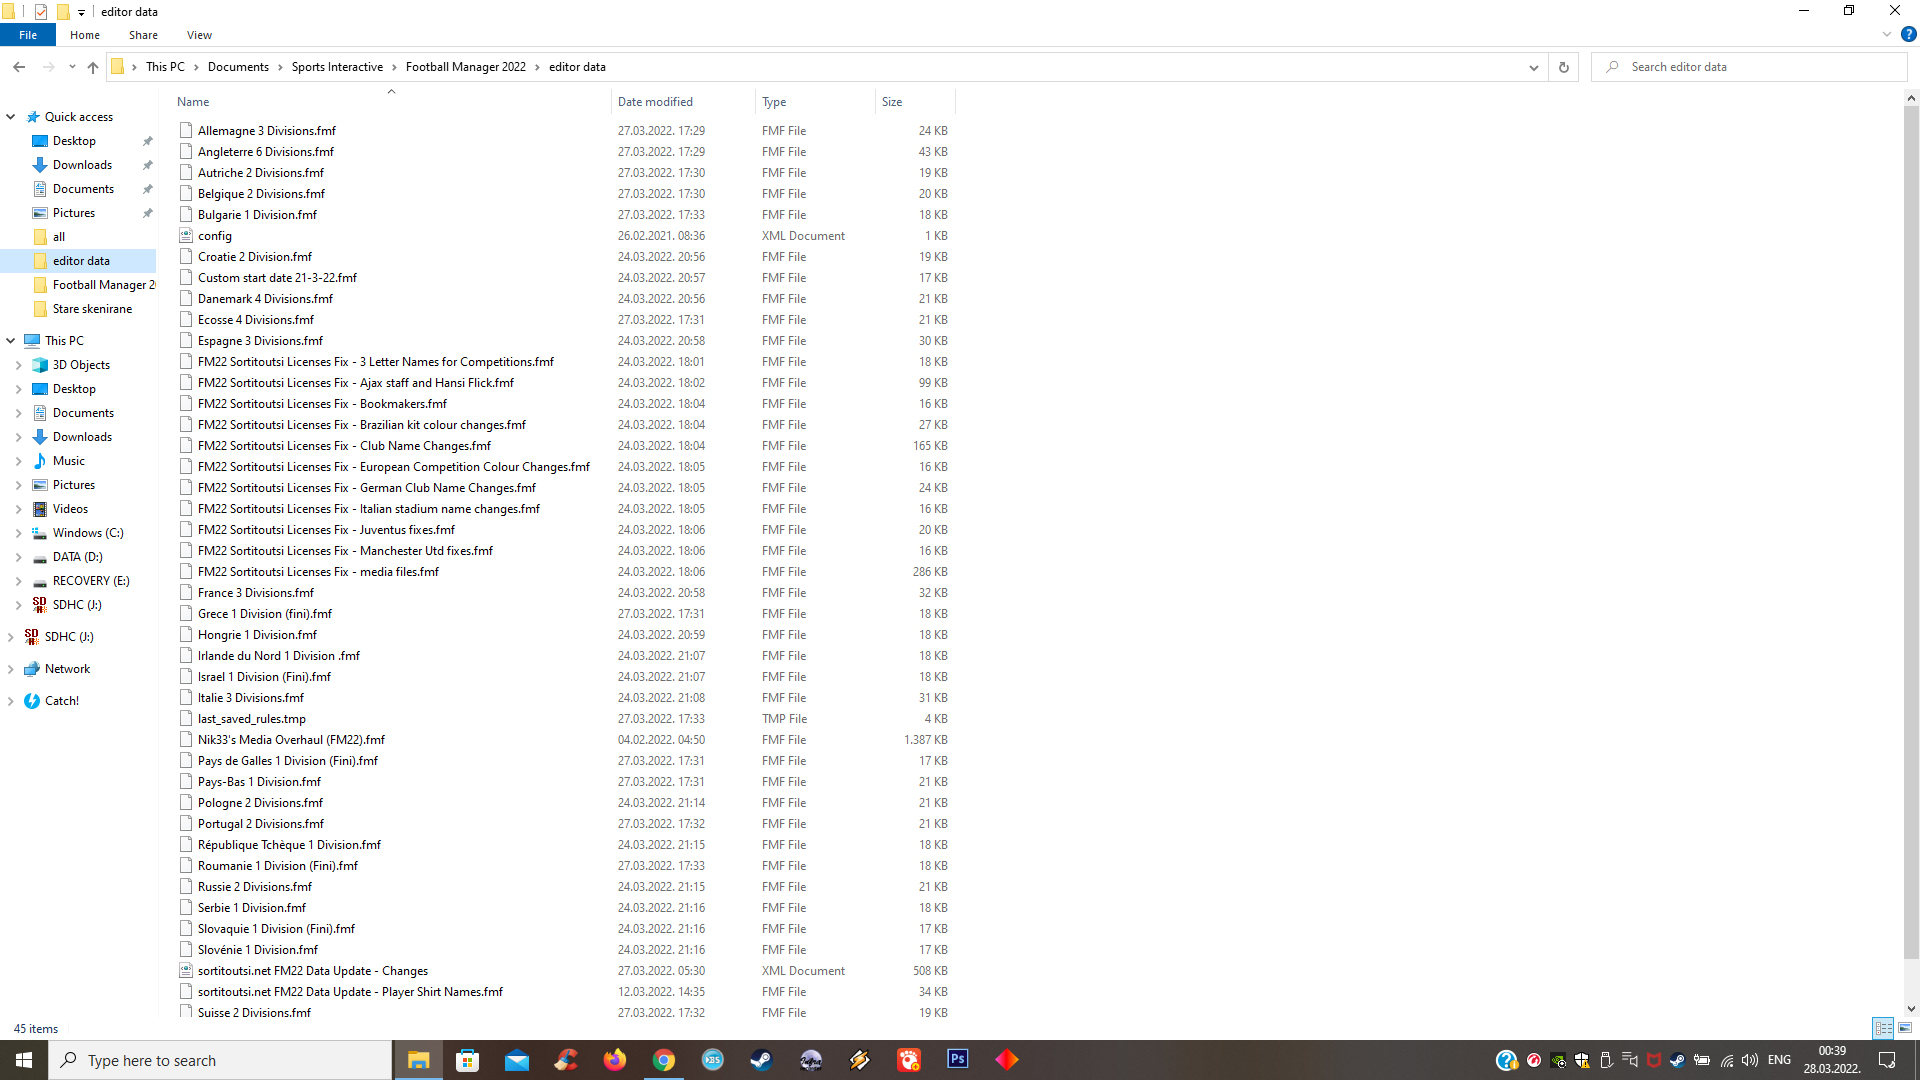Collapse the Quick access tree node
Image resolution: width=1920 pixels, height=1080 pixels.
coord(11,117)
